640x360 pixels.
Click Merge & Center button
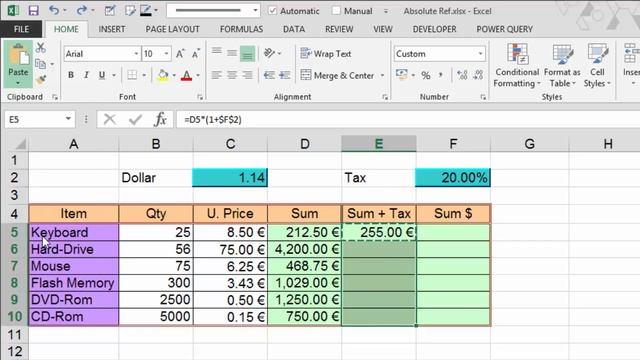coord(337,75)
